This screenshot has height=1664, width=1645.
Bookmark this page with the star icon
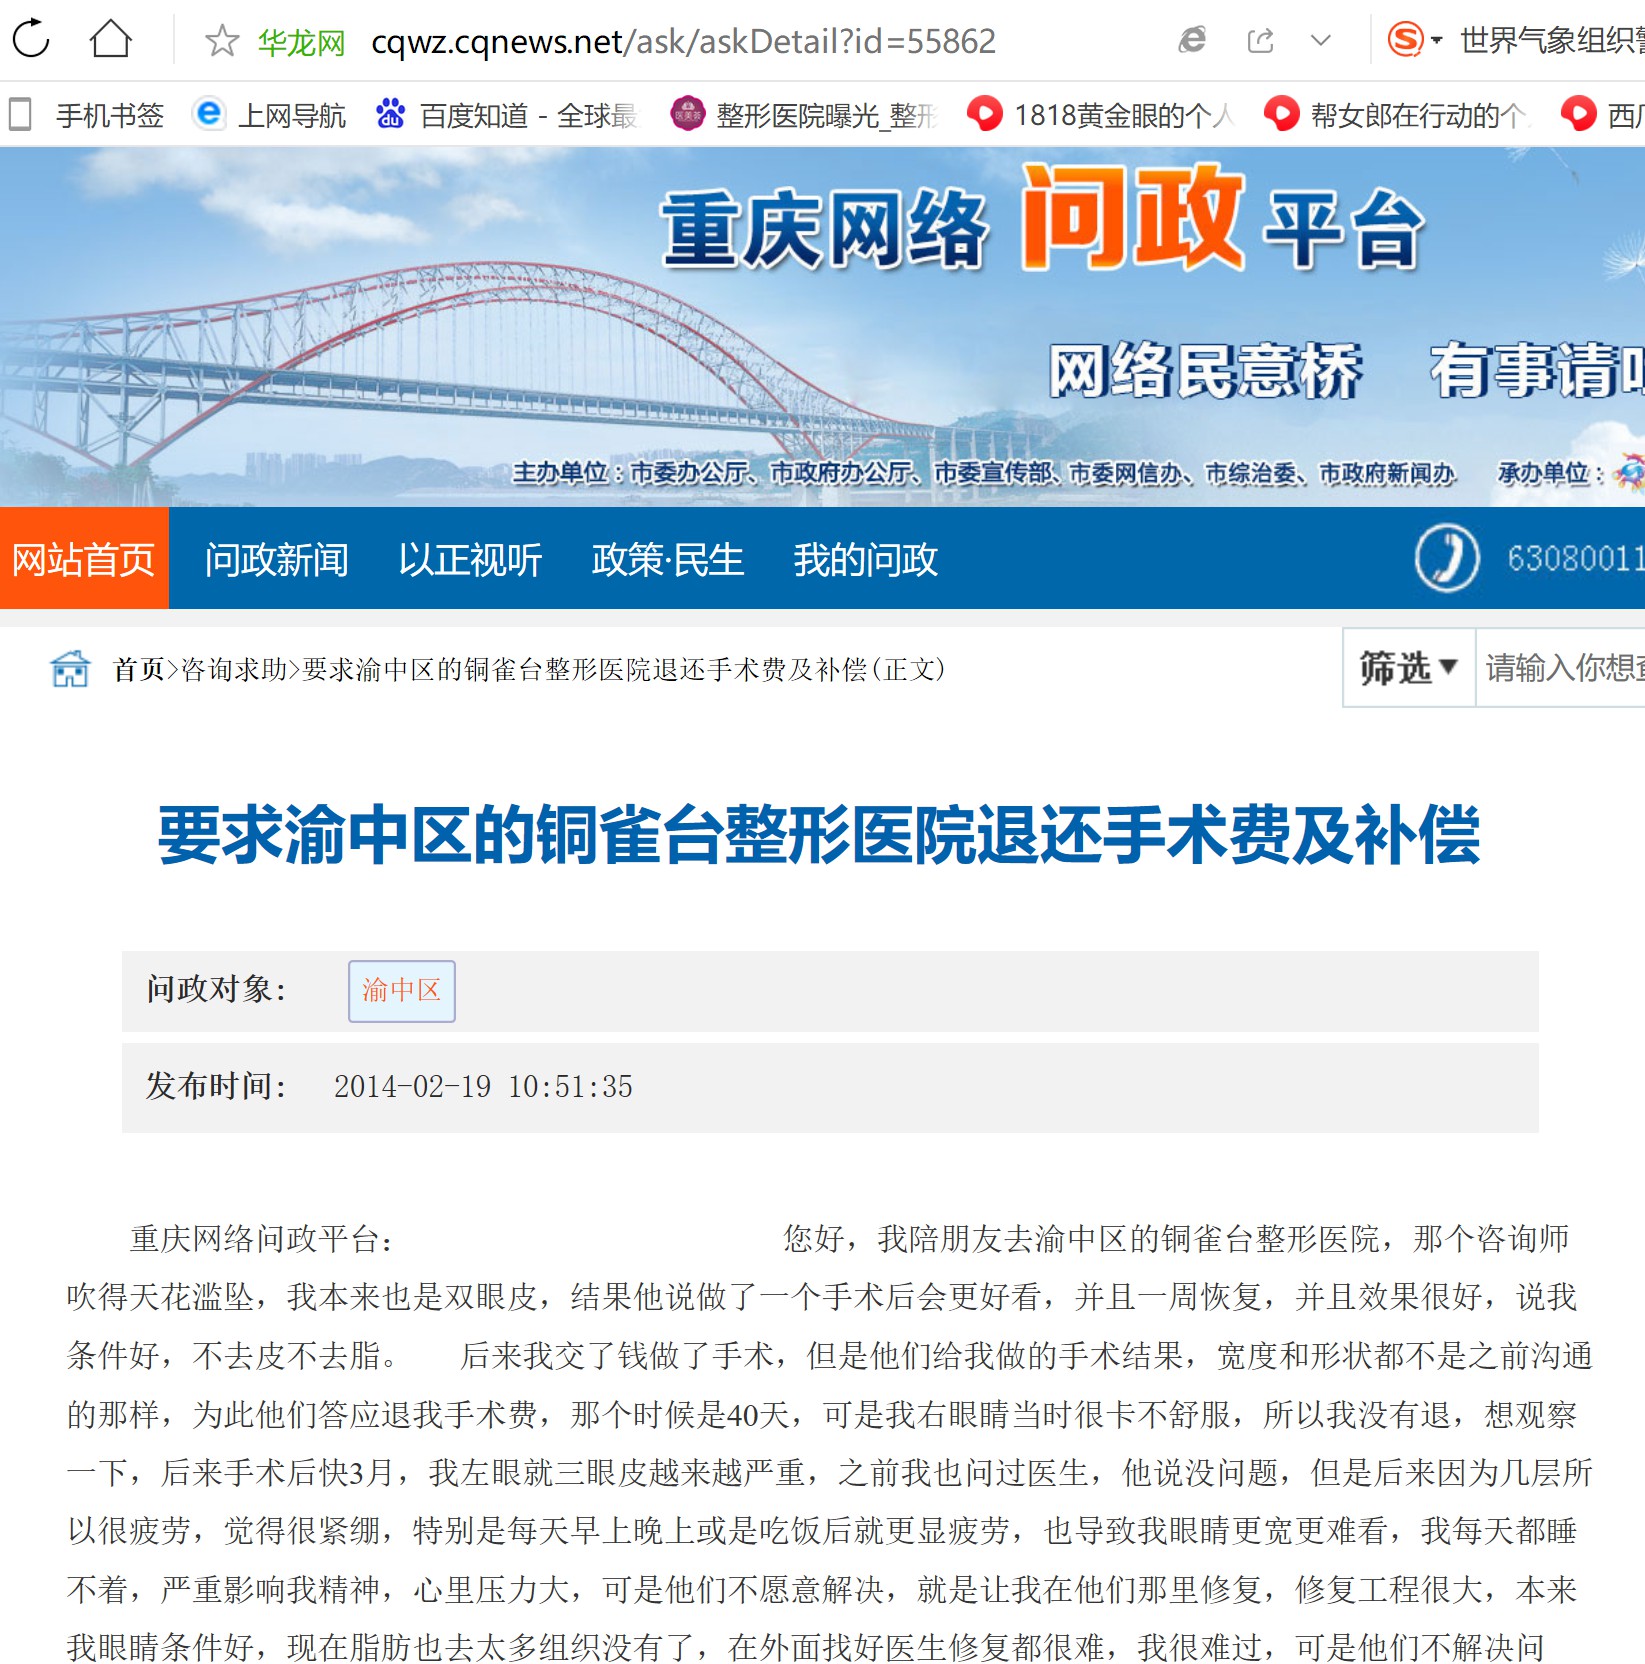(221, 41)
